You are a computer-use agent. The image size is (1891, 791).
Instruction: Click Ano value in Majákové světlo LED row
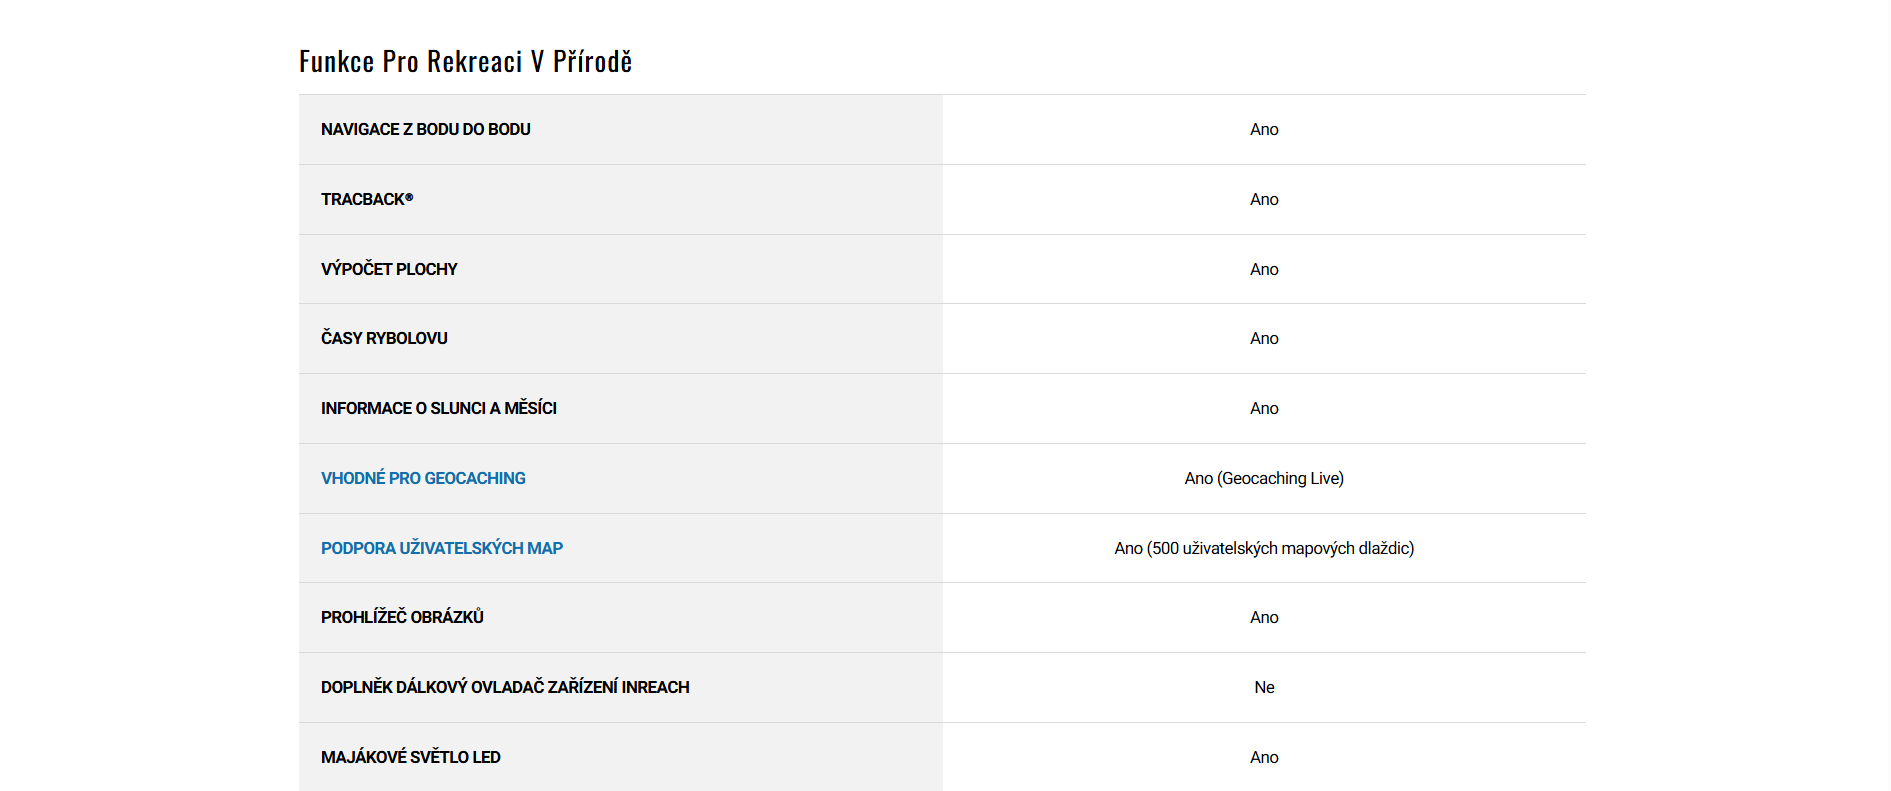1264,757
